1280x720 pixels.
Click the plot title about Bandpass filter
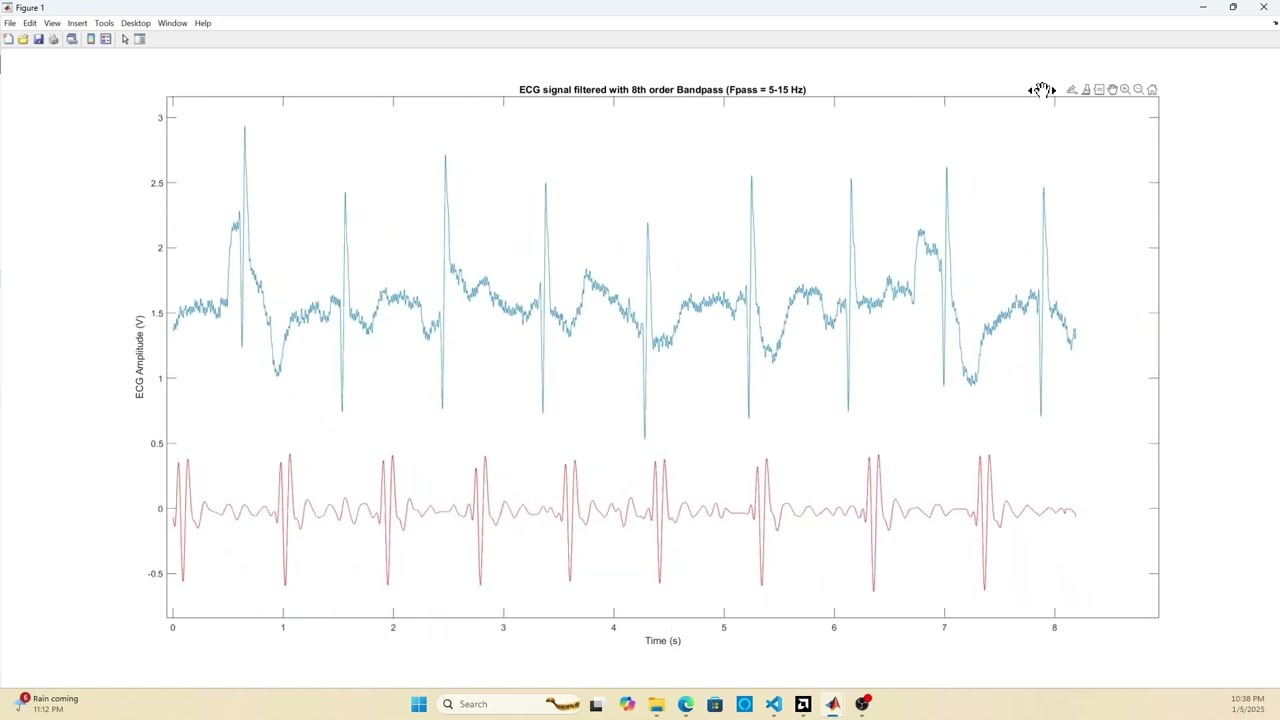coord(662,90)
